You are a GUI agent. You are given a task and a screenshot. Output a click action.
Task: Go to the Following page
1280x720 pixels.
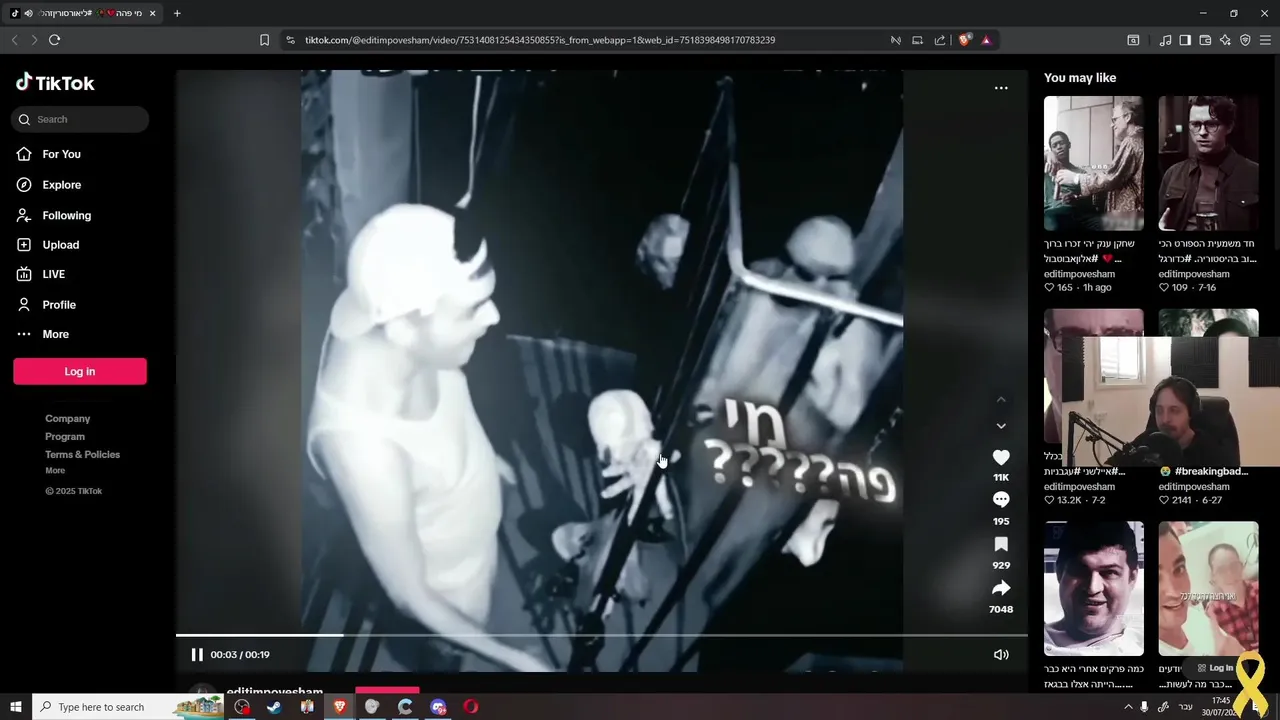pyautogui.click(x=53, y=215)
